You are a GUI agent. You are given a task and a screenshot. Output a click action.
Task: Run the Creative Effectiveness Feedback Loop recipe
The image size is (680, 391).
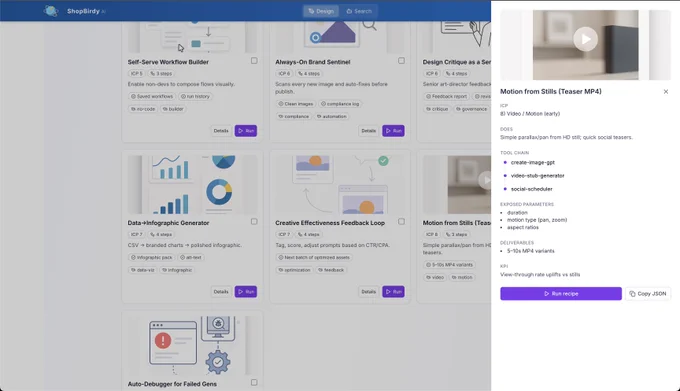[393, 291]
